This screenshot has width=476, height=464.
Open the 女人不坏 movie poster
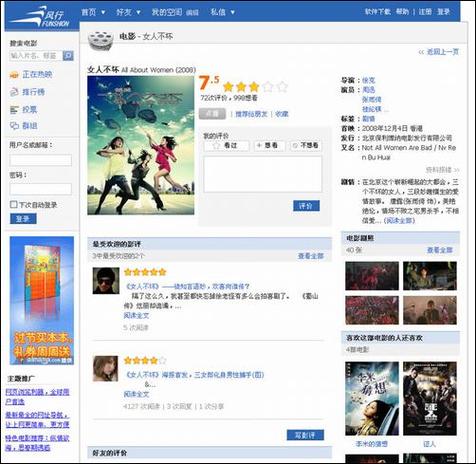coord(141,145)
